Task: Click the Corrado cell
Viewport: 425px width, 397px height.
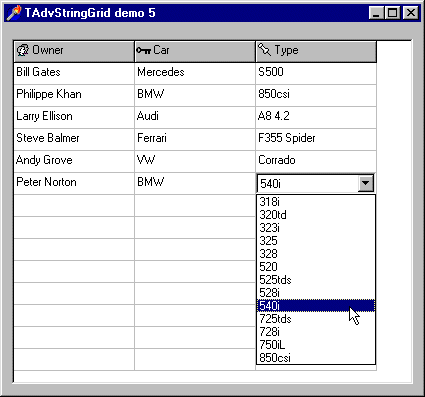Action: point(316,161)
